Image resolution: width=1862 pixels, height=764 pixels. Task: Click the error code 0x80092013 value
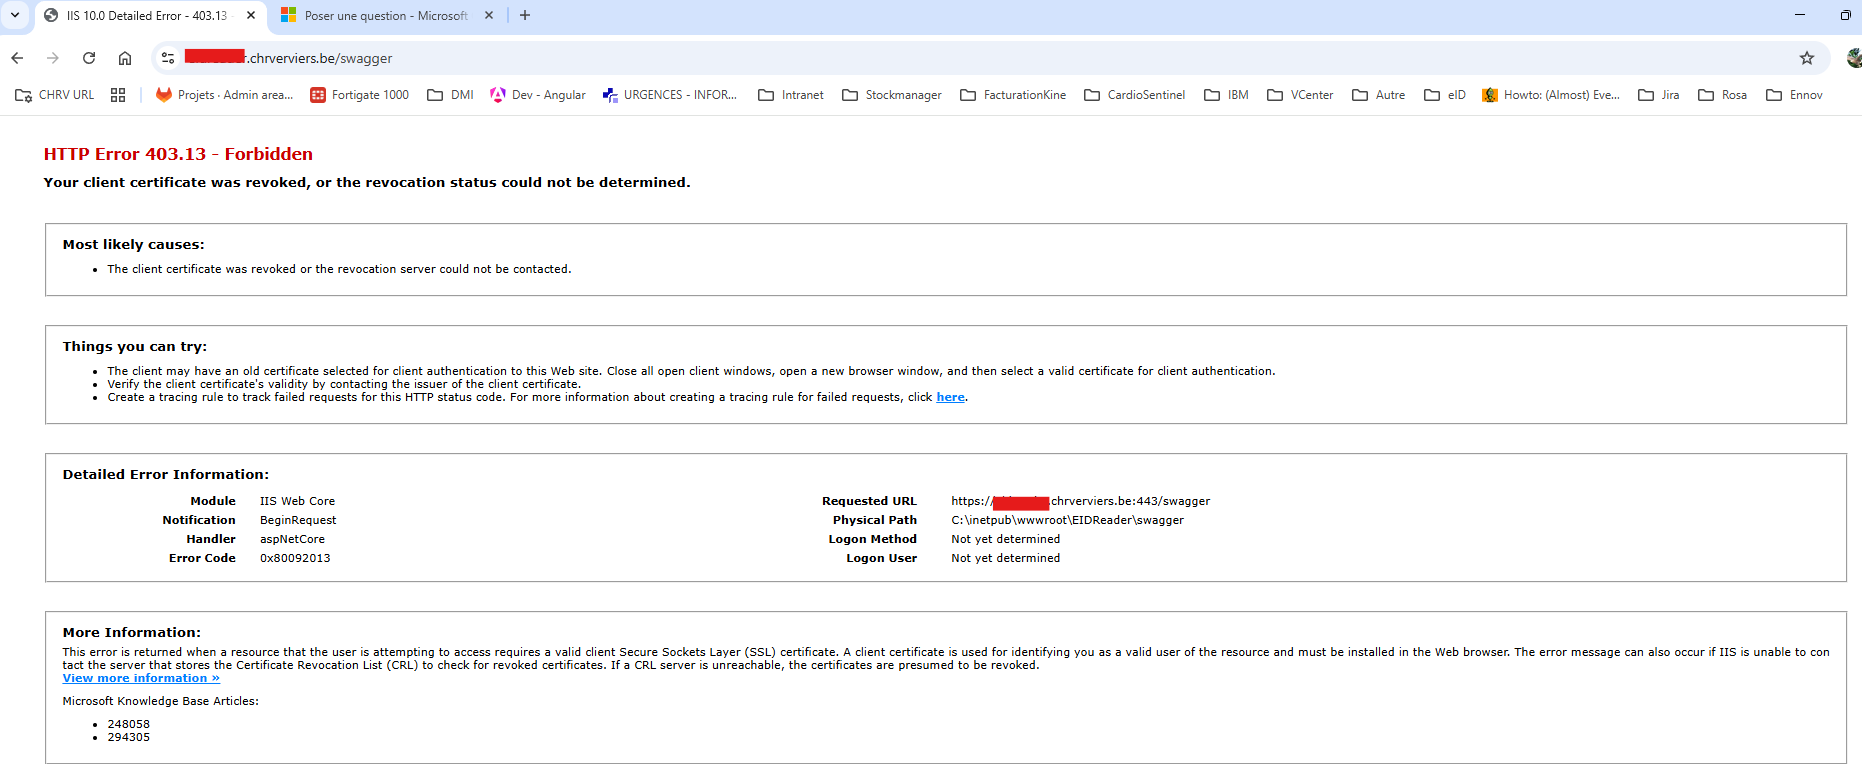295,558
